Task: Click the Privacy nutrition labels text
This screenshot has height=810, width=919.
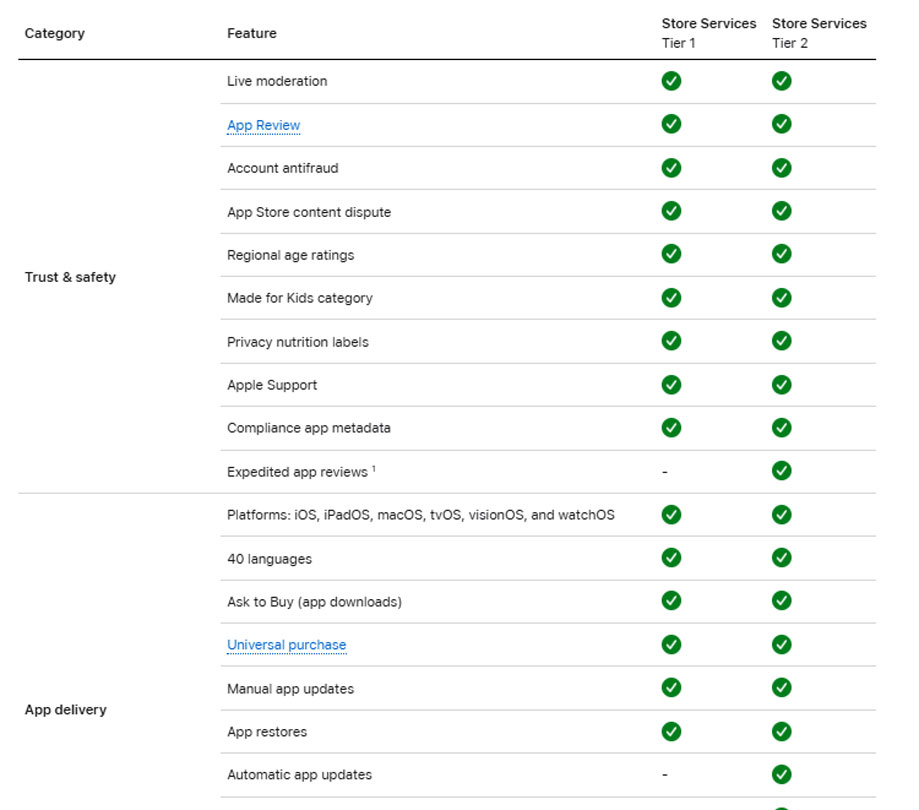Action: [298, 342]
